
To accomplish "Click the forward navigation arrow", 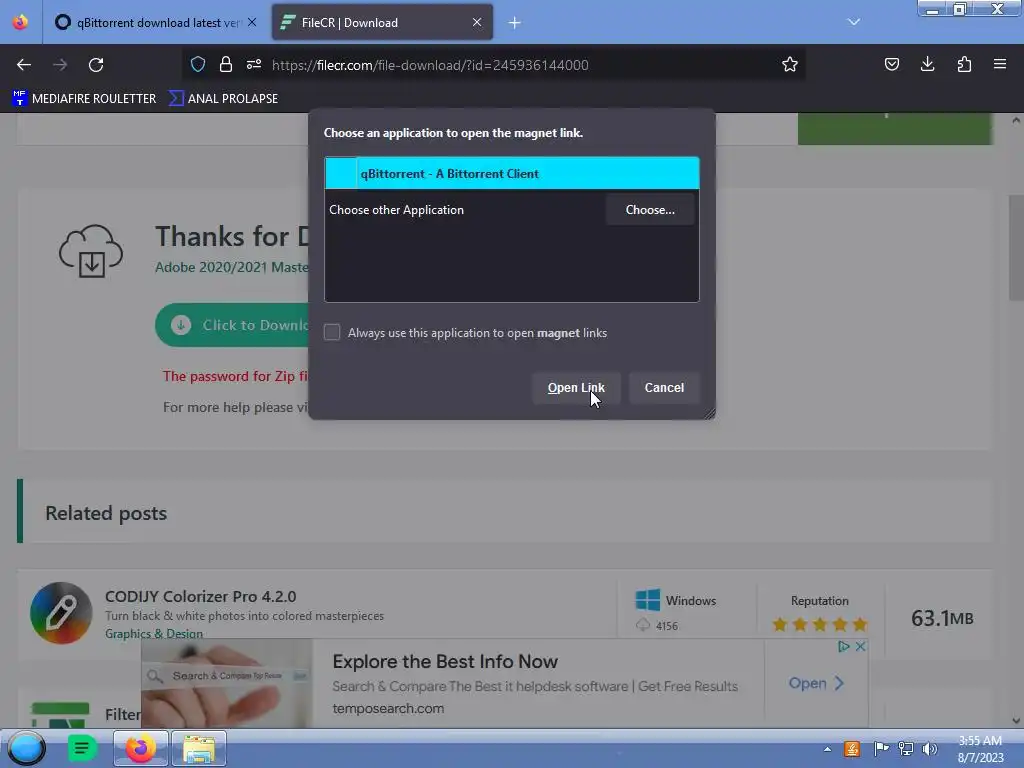I will click(60, 65).
